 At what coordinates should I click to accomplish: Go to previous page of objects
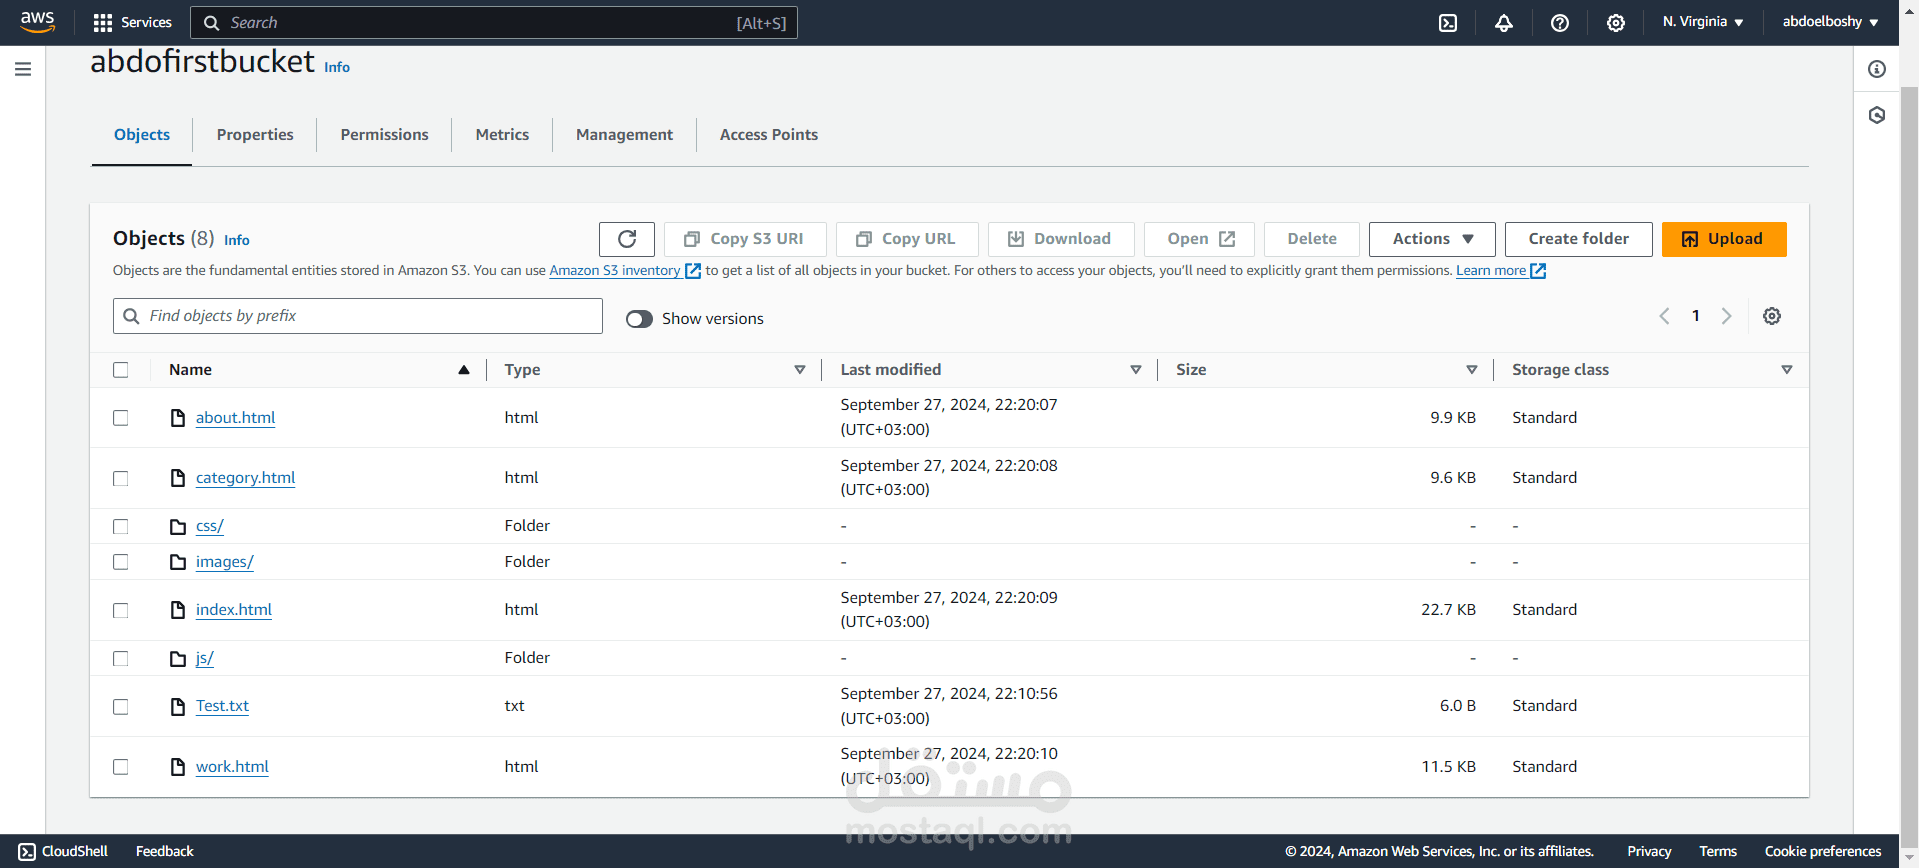click(x=1665, y=316)
